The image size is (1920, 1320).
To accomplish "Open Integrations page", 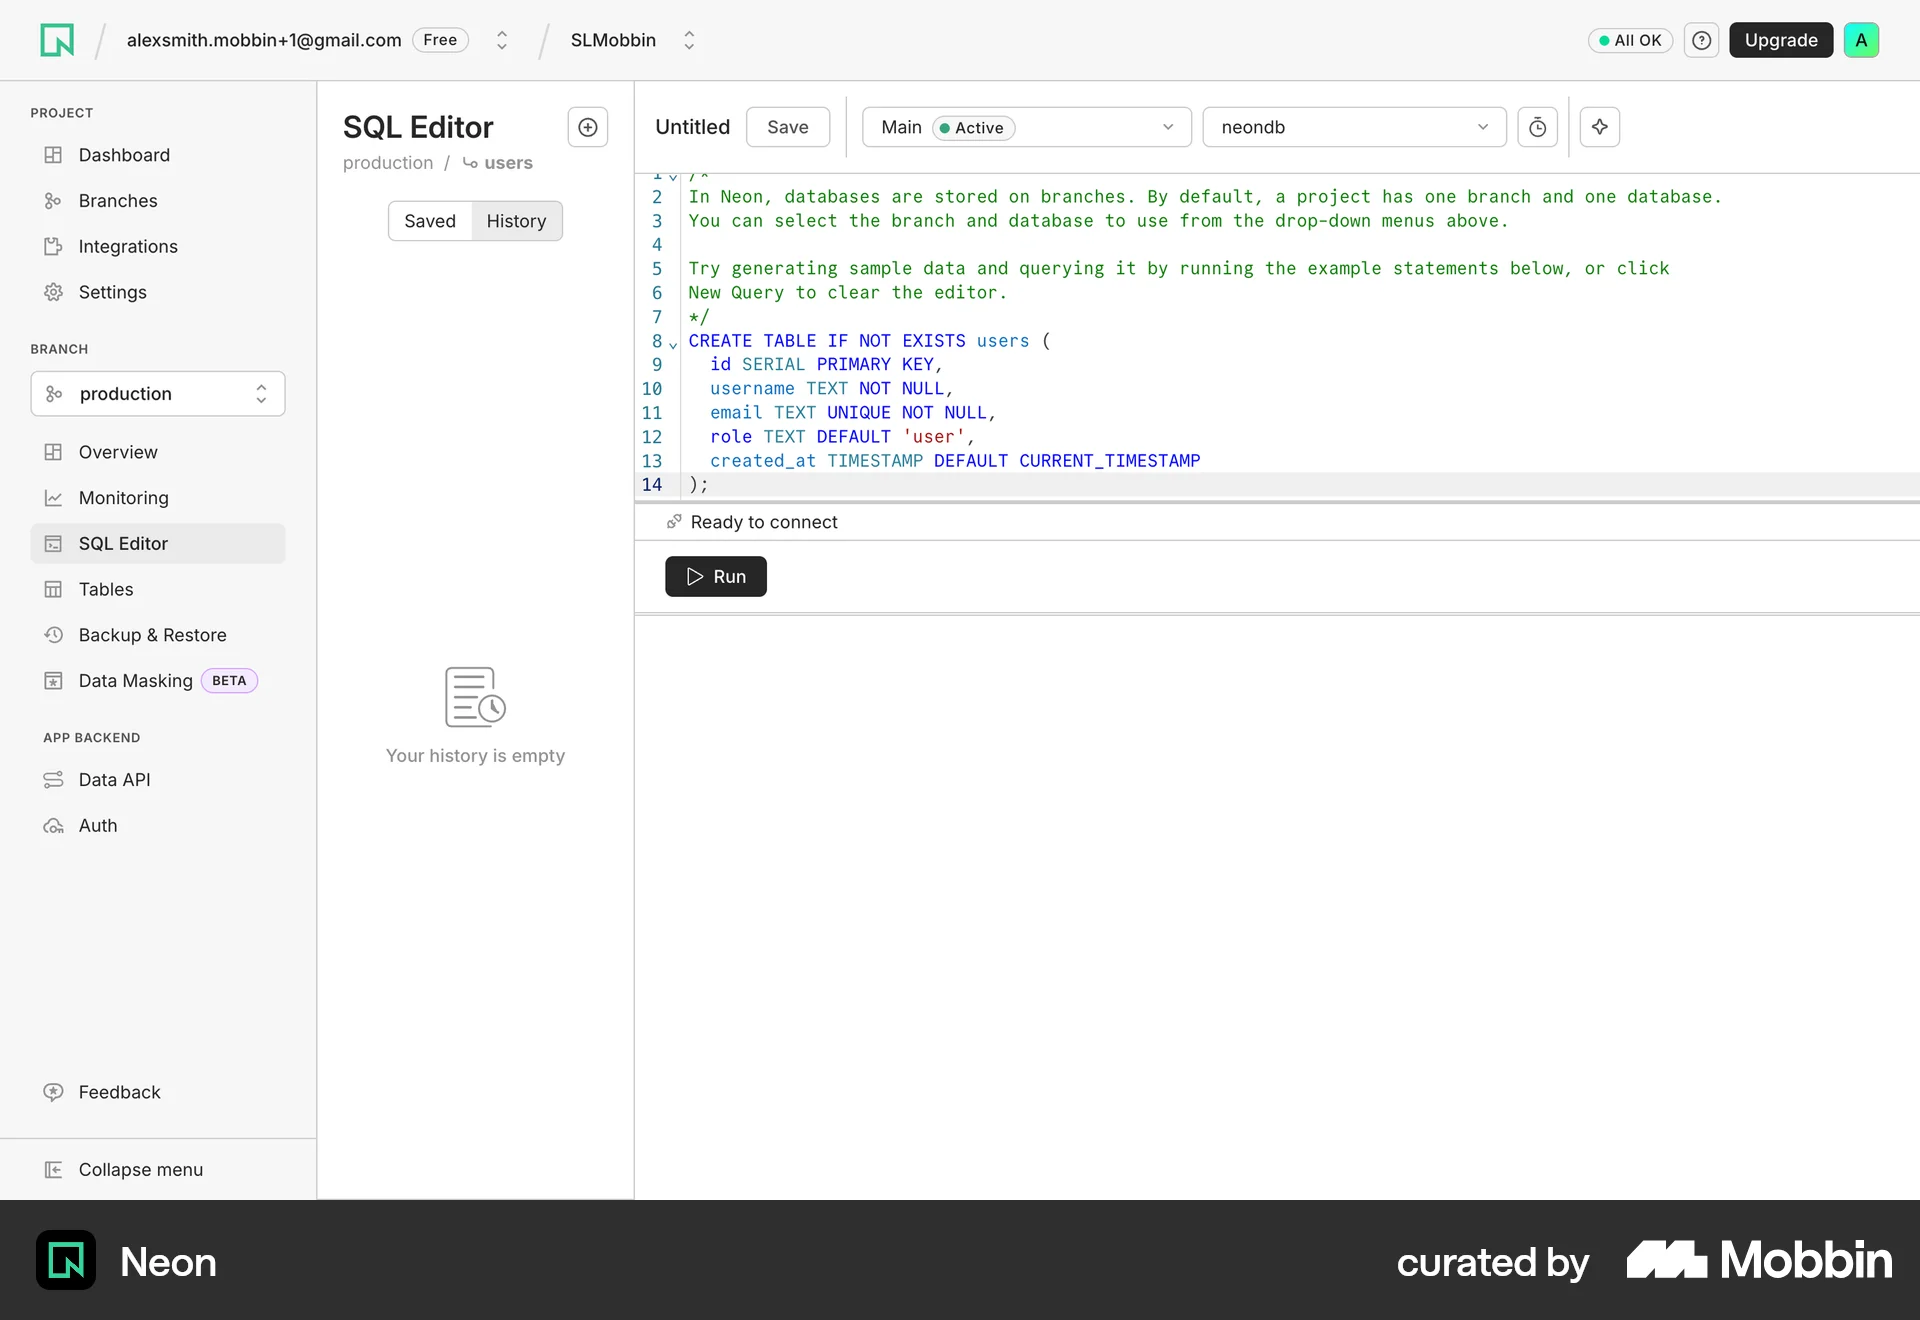I will click(158, 246).
